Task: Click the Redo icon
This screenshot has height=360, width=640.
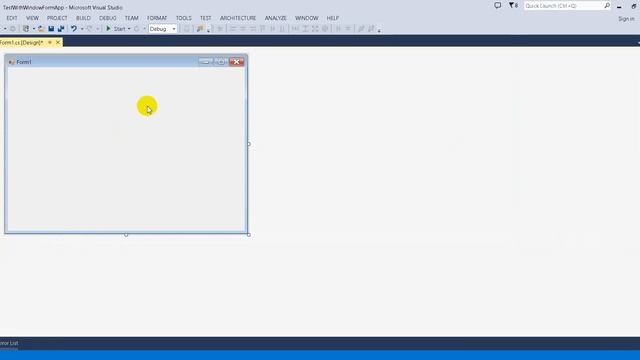Action: coord(89,29)
